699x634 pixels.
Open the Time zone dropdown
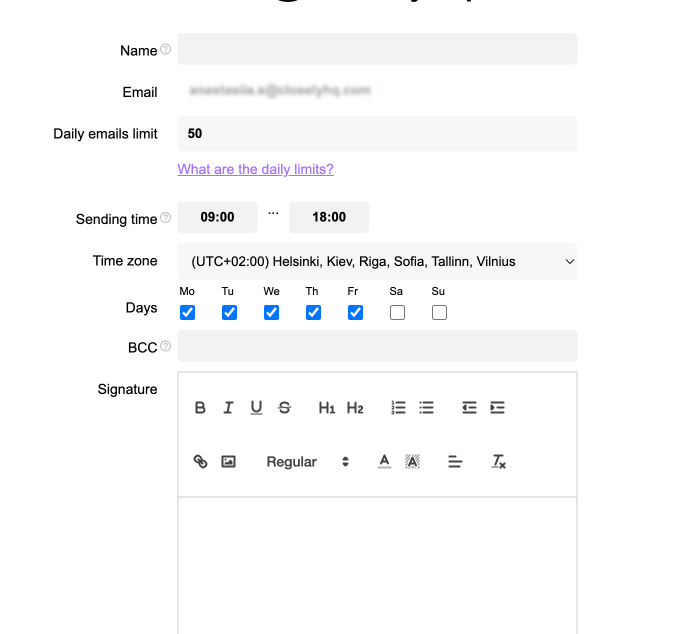tap(377, 261)
